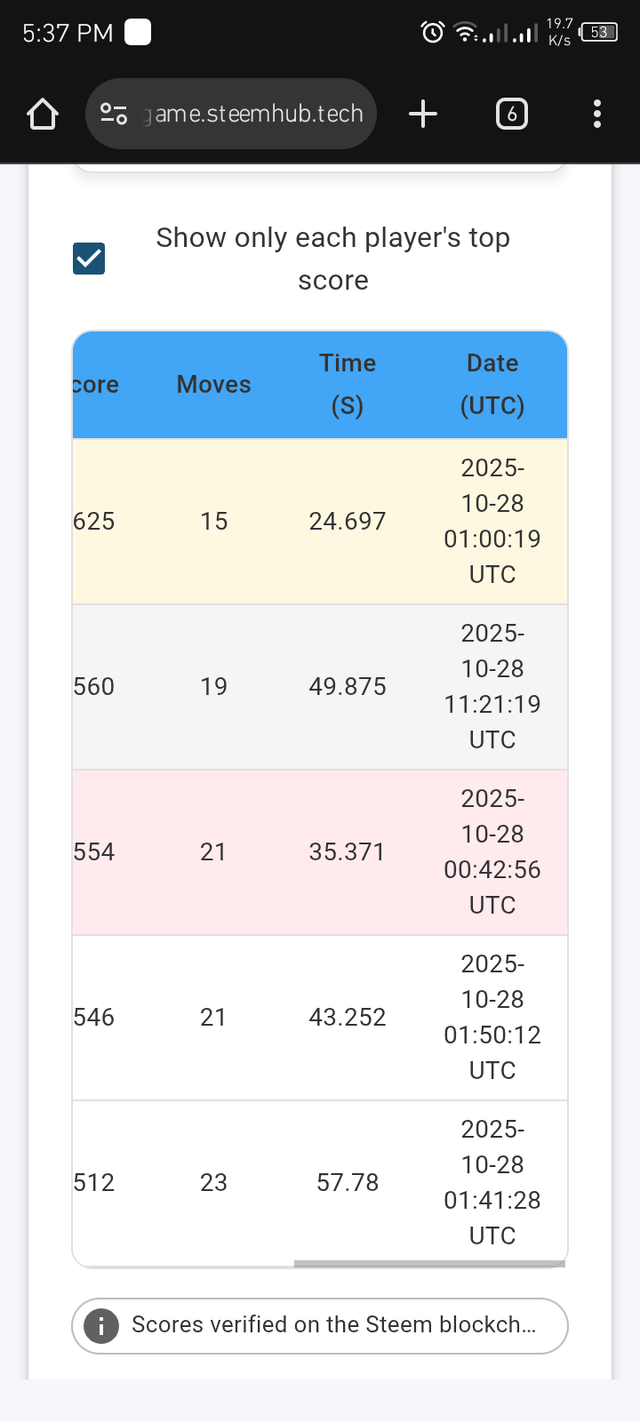640x1422 pixels.
Task: Sort by the Moves column header
Action: [x=213, y=385]
